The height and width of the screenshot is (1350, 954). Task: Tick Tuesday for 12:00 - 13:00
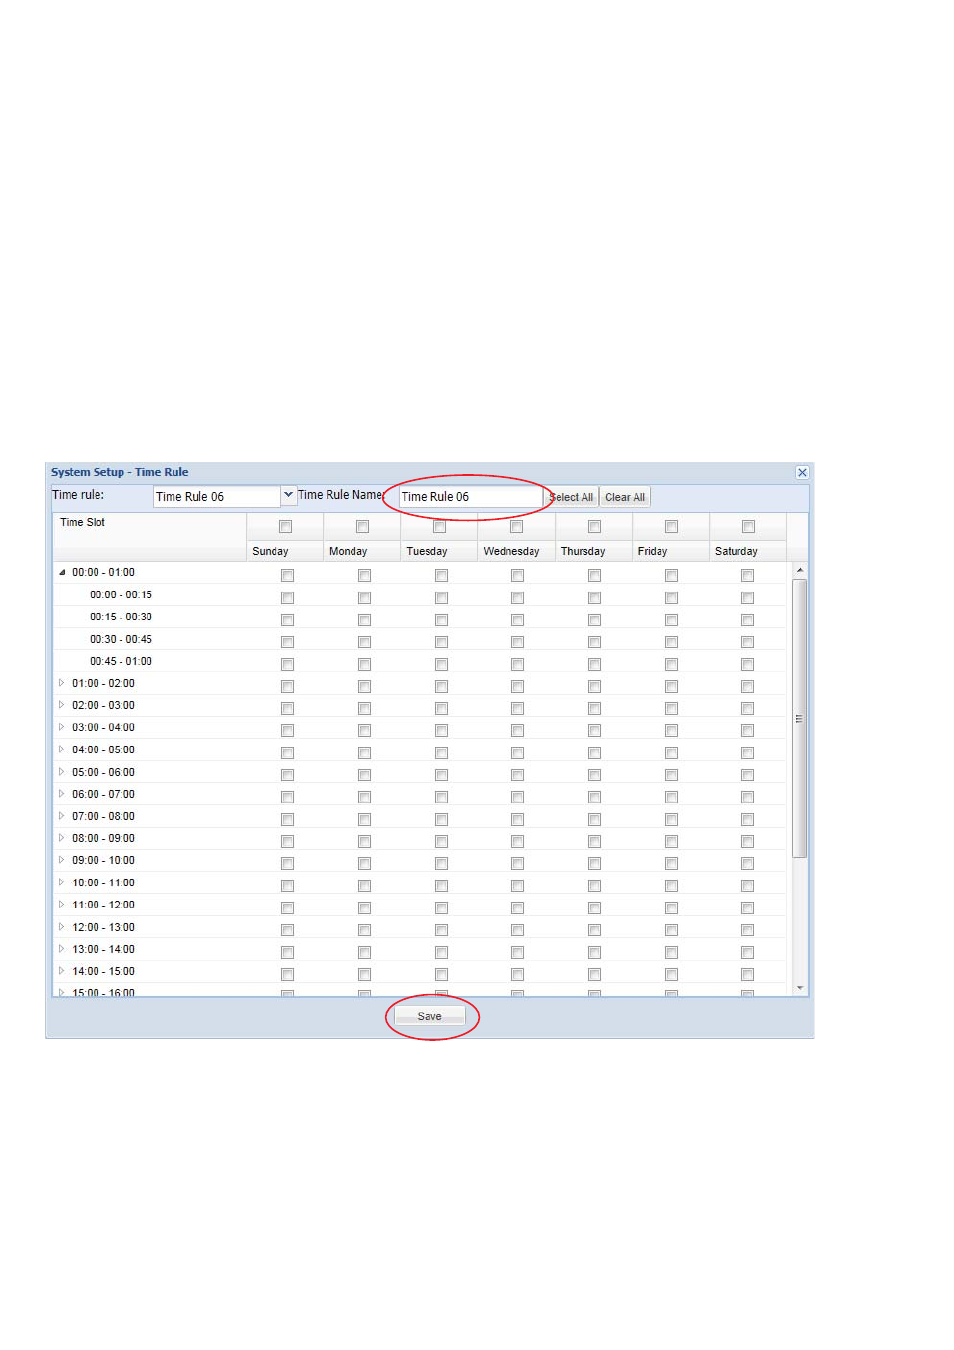tap(442, 931)
